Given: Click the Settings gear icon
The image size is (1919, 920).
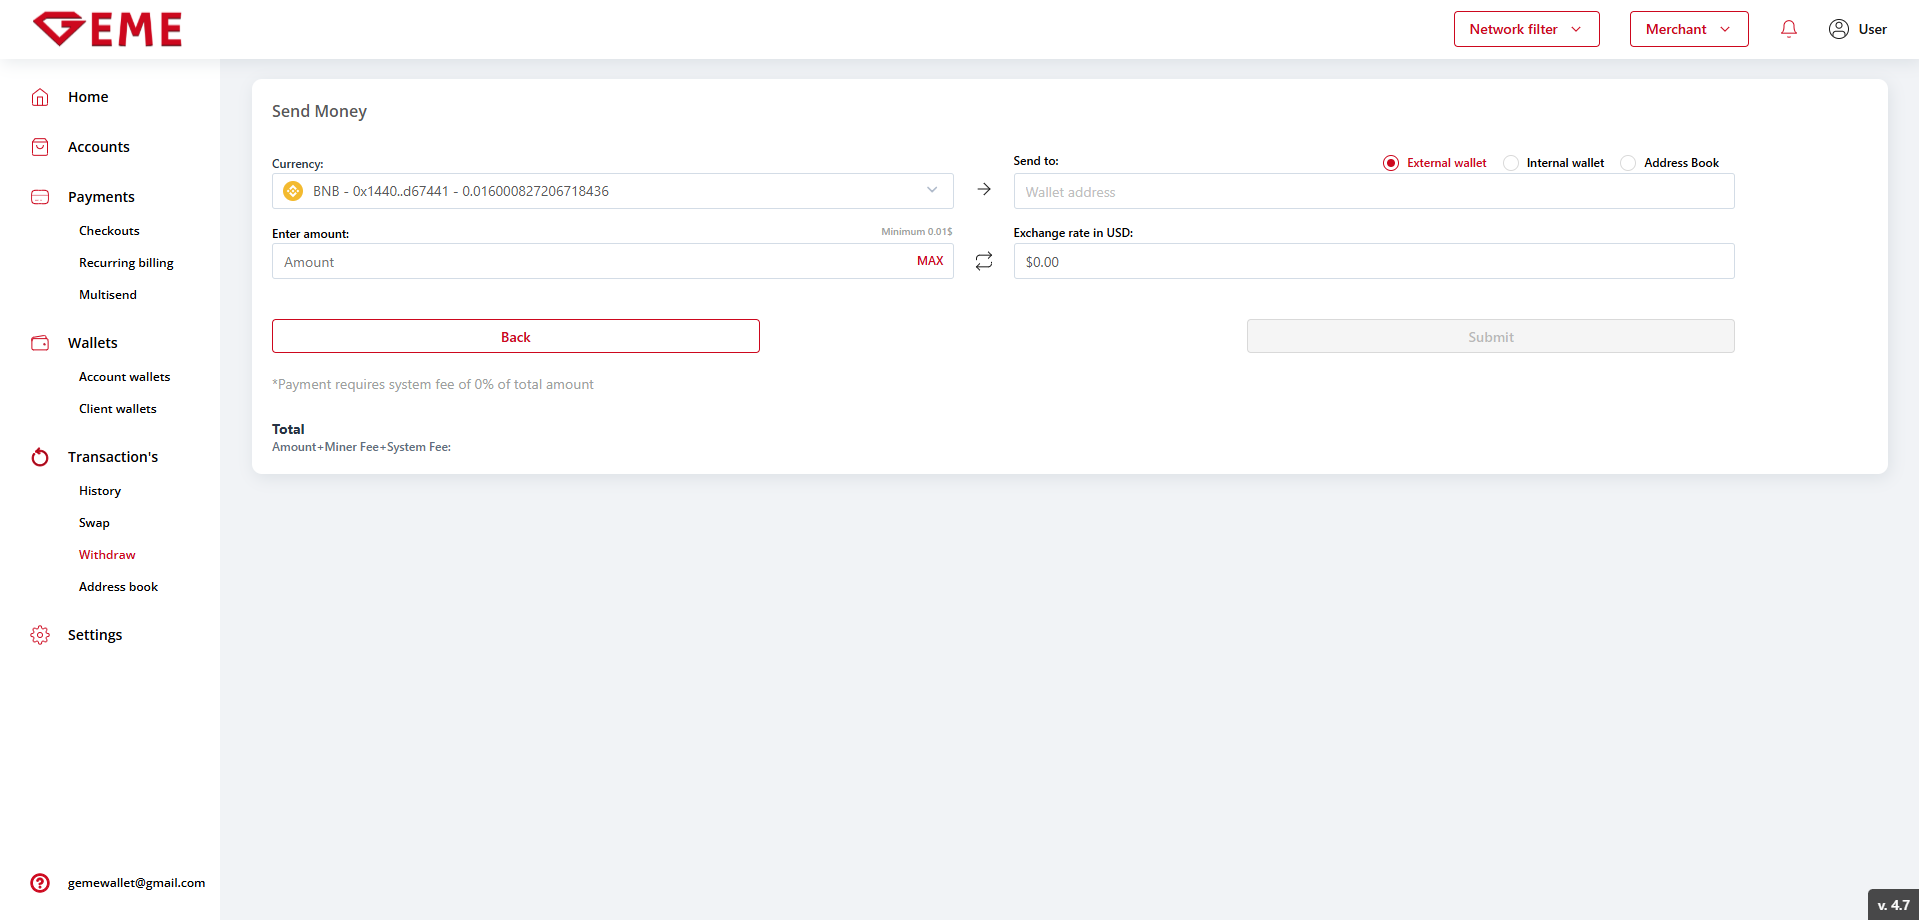Looking at the screenshot, I should (40, 635).
